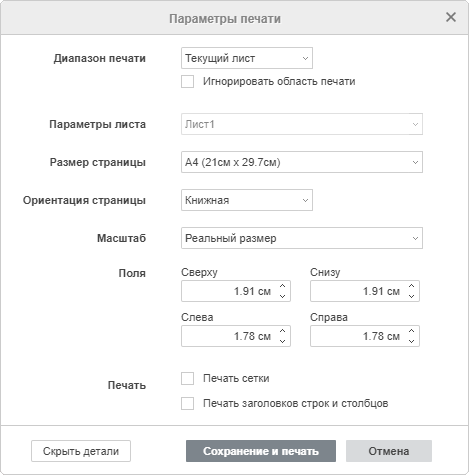The height and width of the screenshot is (475, 469).
Task: Increase the top margin (Сверху) with up arrow
Action: [283, 286]
